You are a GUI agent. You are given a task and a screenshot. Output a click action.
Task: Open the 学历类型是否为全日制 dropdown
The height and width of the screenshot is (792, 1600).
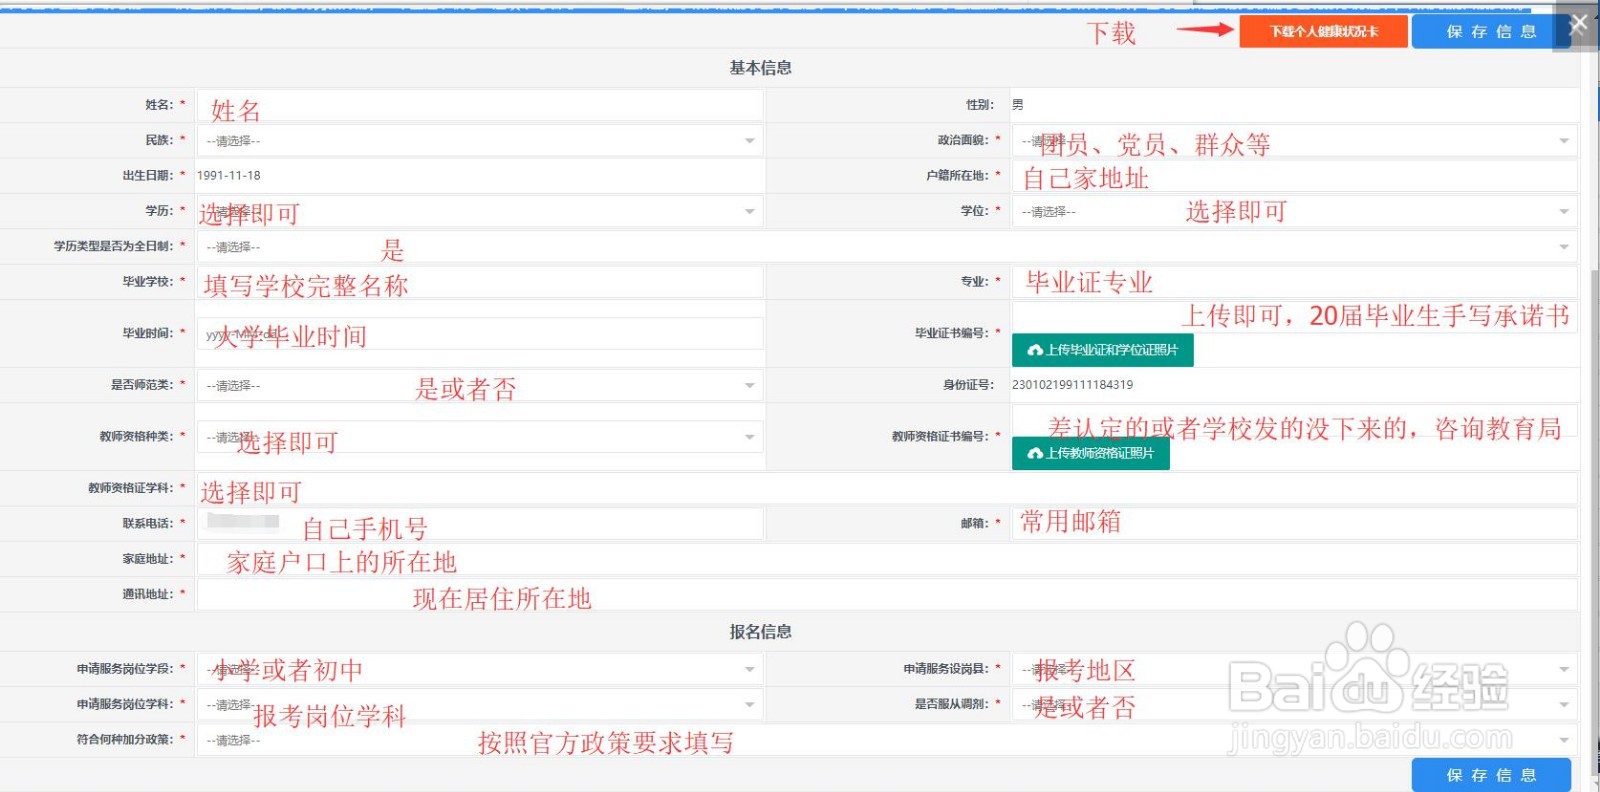[x=887, y=247]
